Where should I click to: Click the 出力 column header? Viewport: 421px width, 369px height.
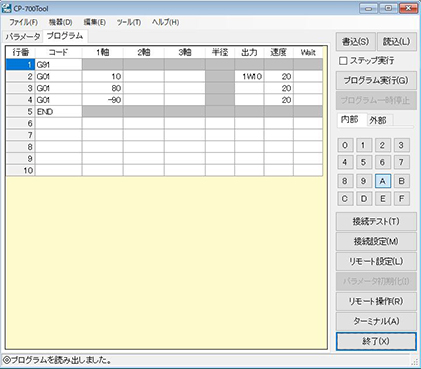click(x=249, y=52)
